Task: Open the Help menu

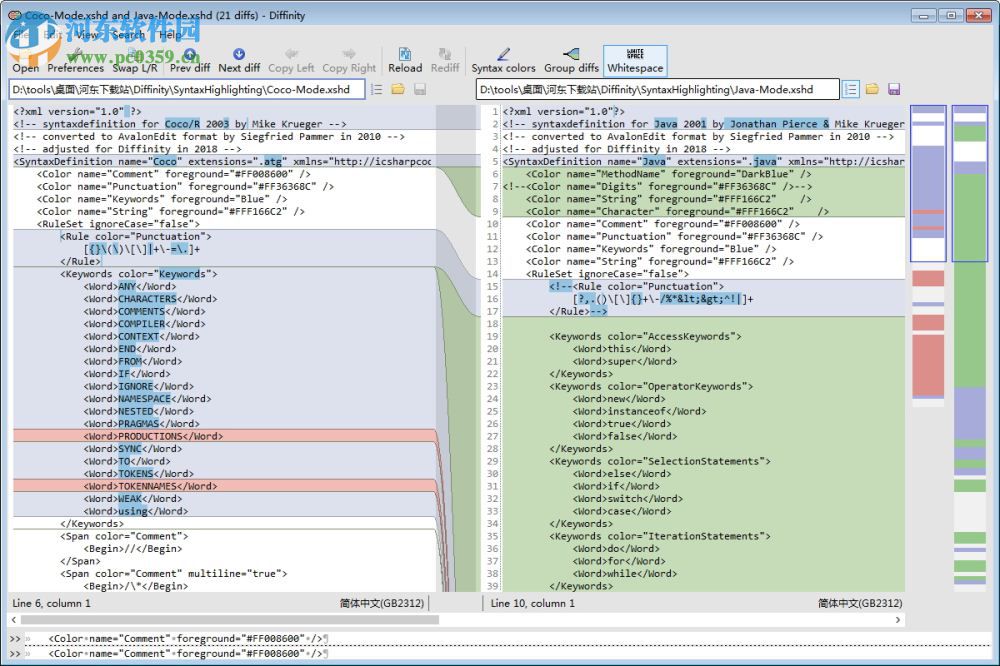Action: [171, 34]
